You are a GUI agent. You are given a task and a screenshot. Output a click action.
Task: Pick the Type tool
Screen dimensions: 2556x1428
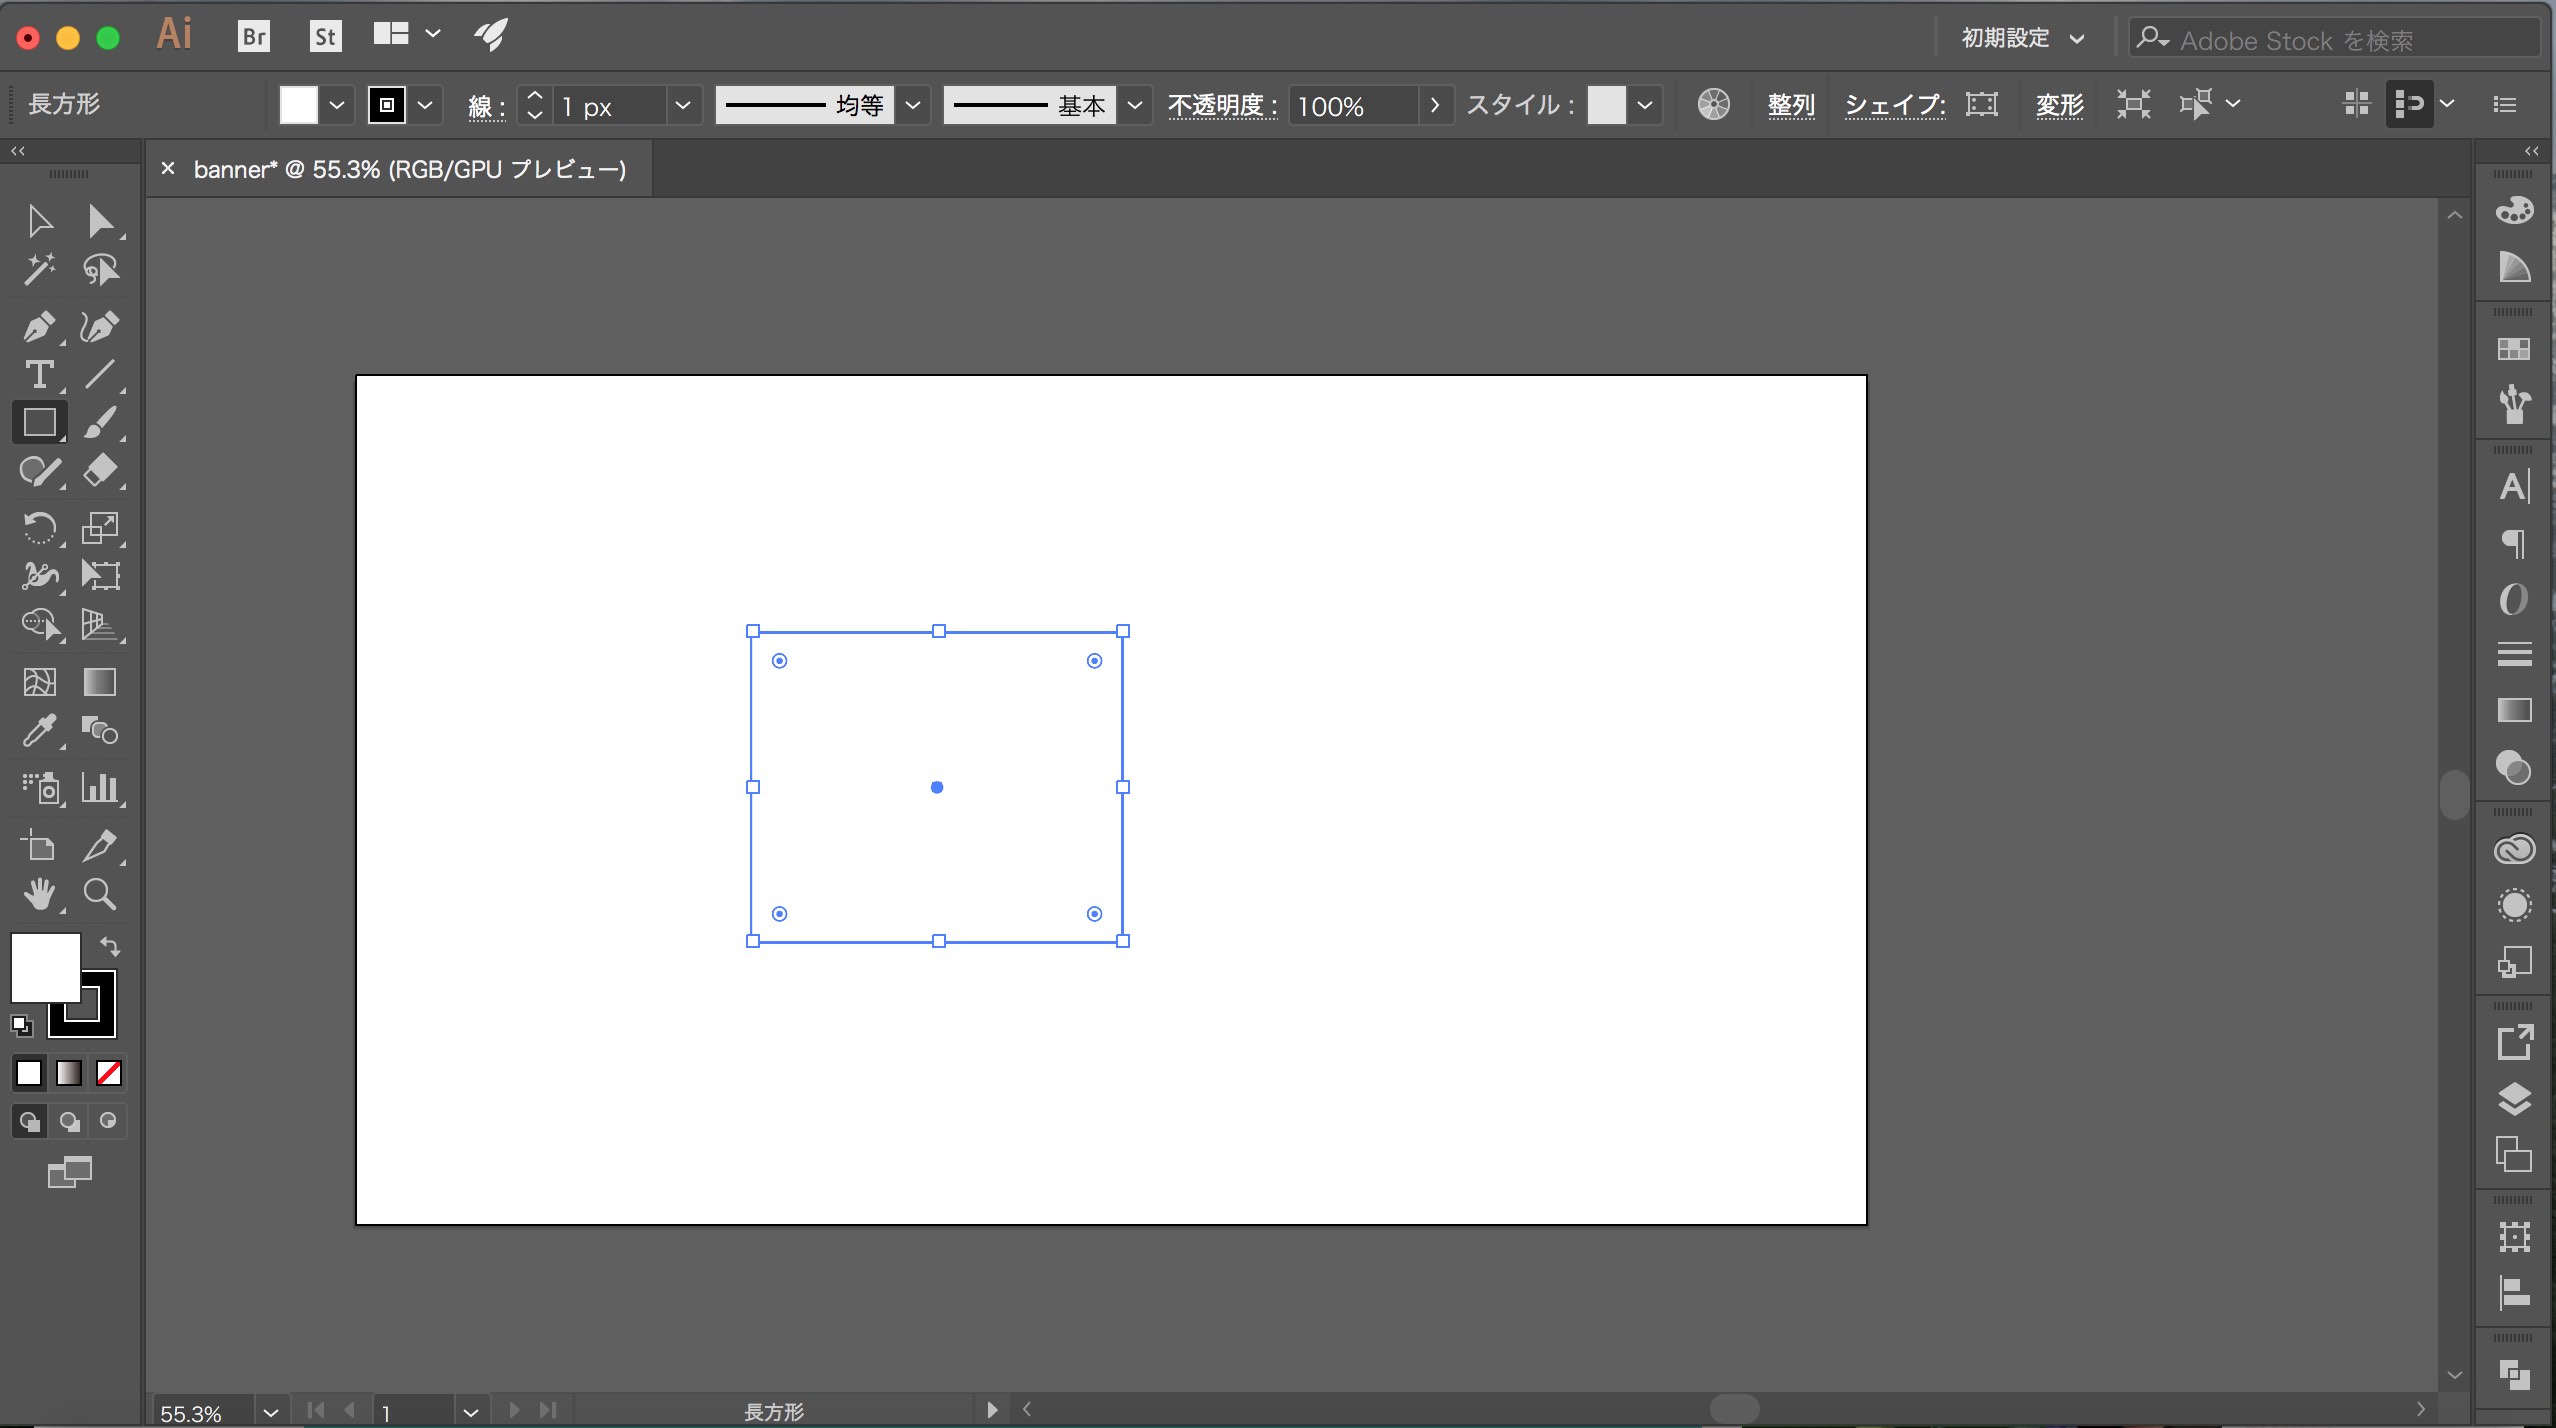click(39, 375)
